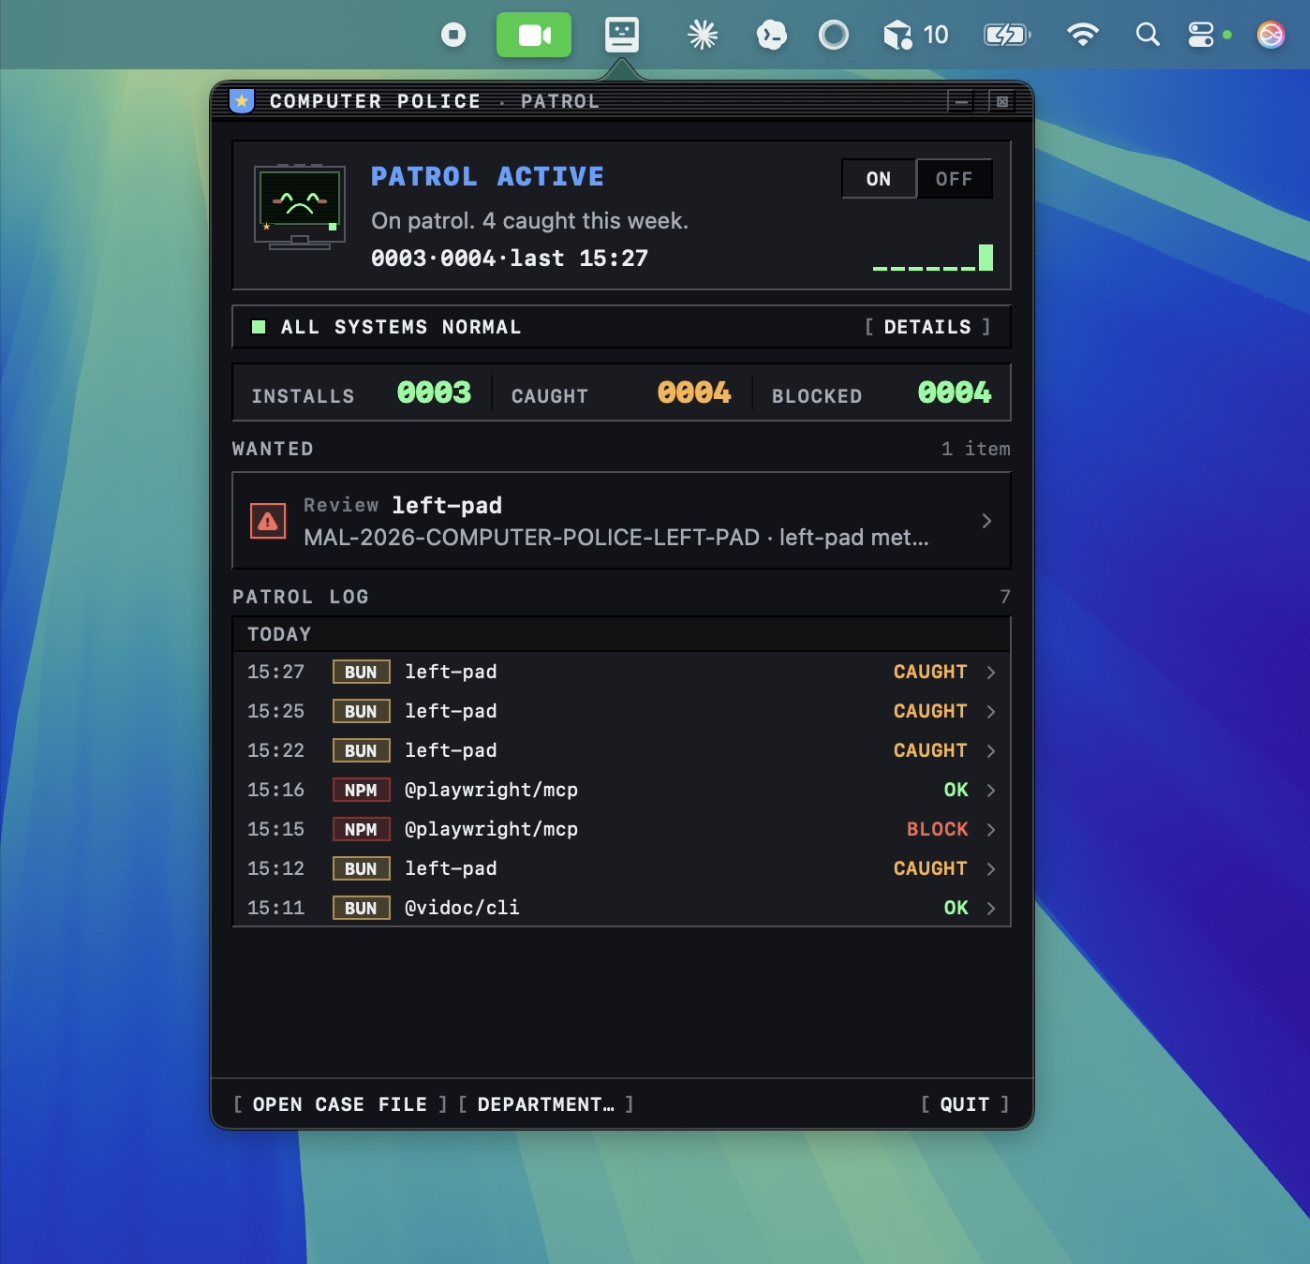
Task: Click the OK status on the 15:11 entry
Action: pyautogui.click(x=956, y=908)
